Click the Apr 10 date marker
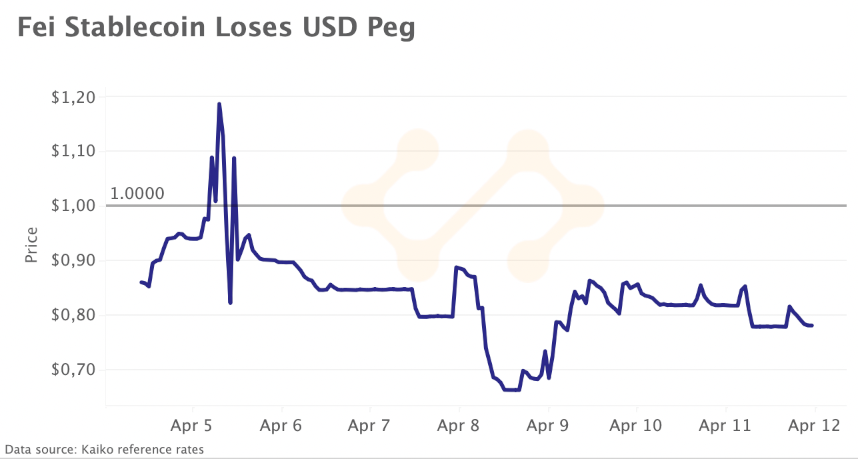The image size is (858, 459). click(x=636, y=425)
